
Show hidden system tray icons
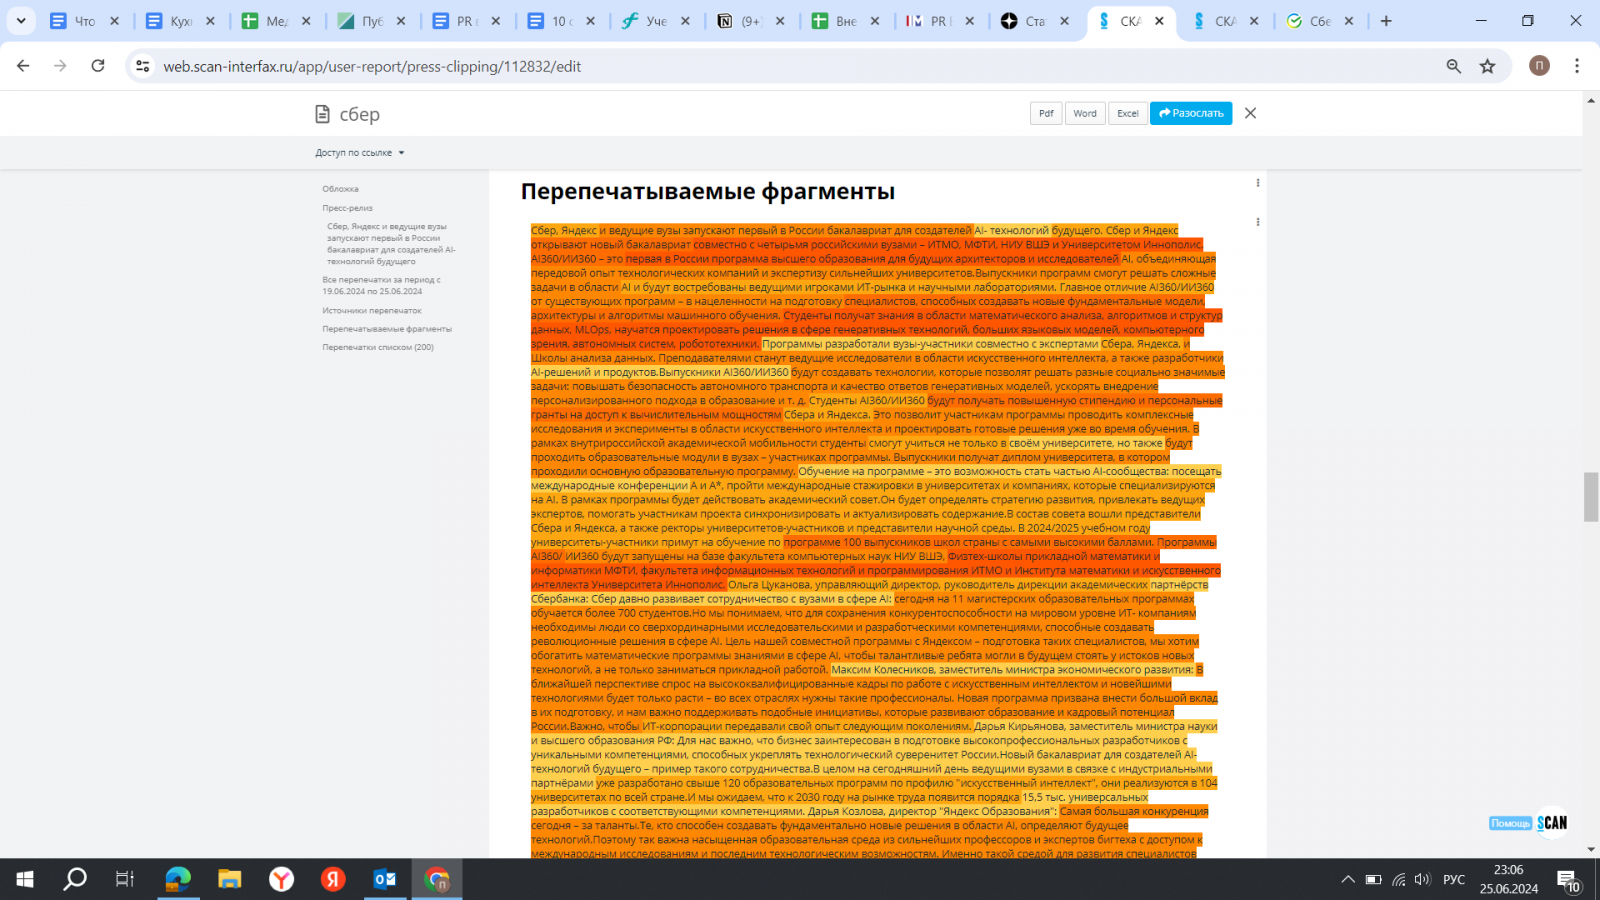(1347, 880)
